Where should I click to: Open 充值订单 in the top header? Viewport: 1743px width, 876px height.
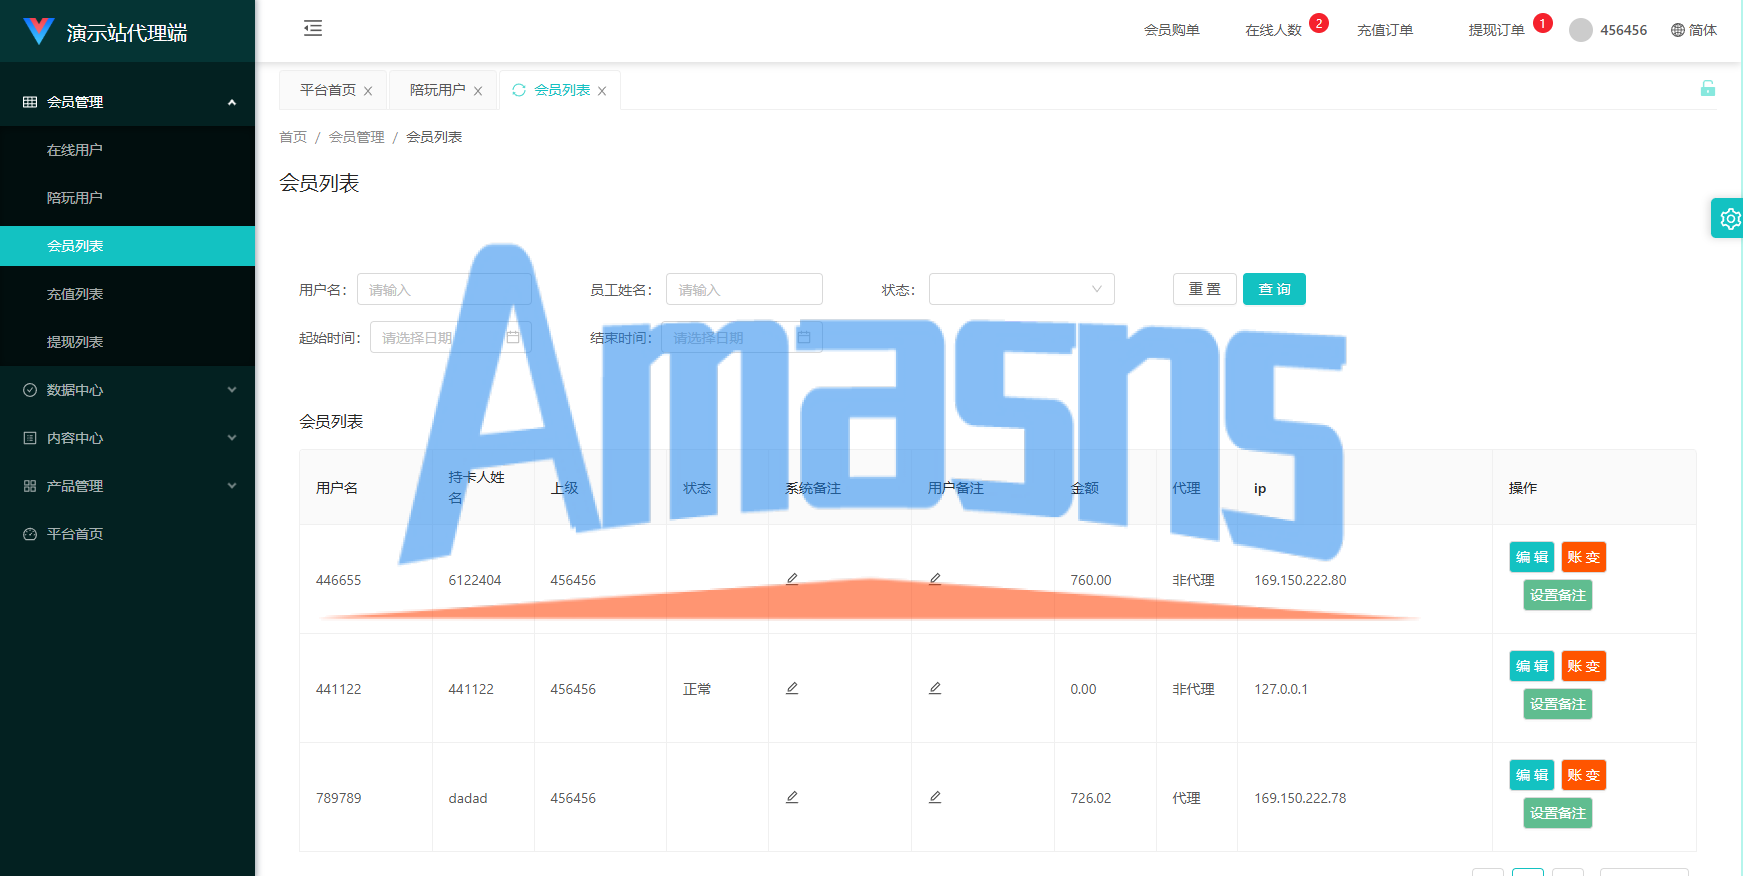click(1385, 30)
